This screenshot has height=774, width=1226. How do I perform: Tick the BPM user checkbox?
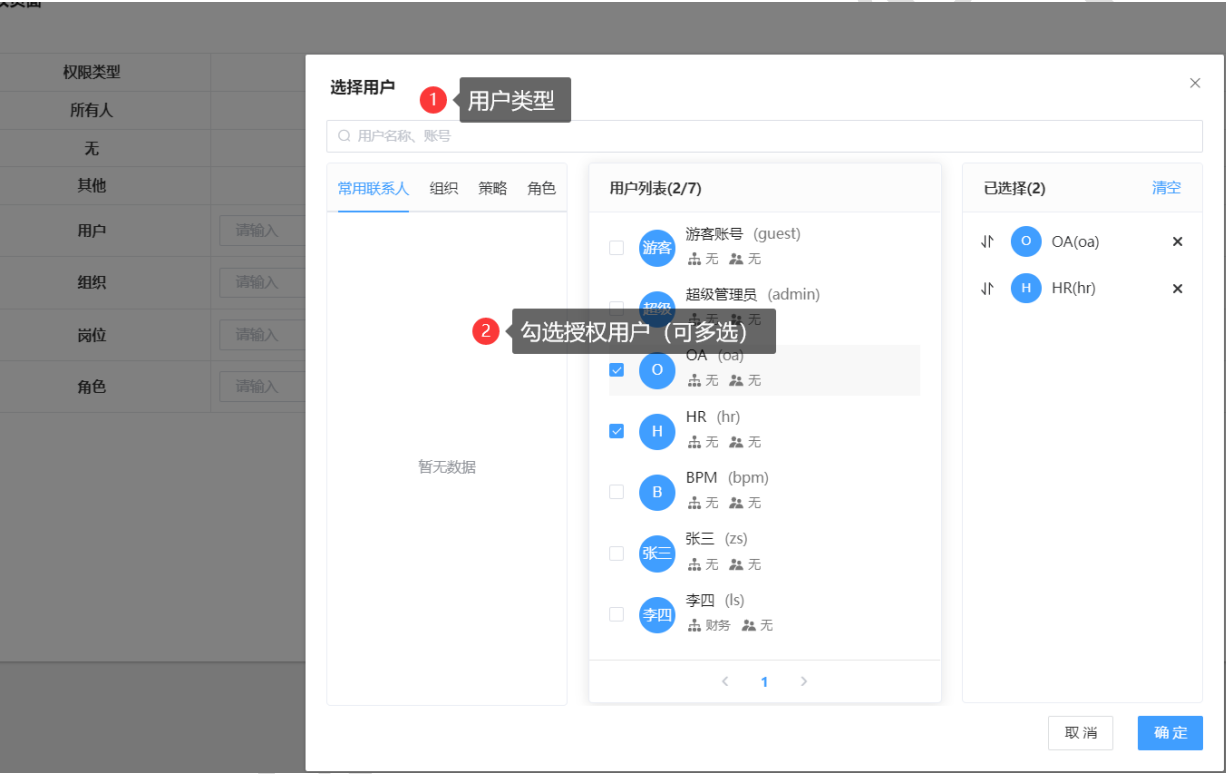pos(616,492)
